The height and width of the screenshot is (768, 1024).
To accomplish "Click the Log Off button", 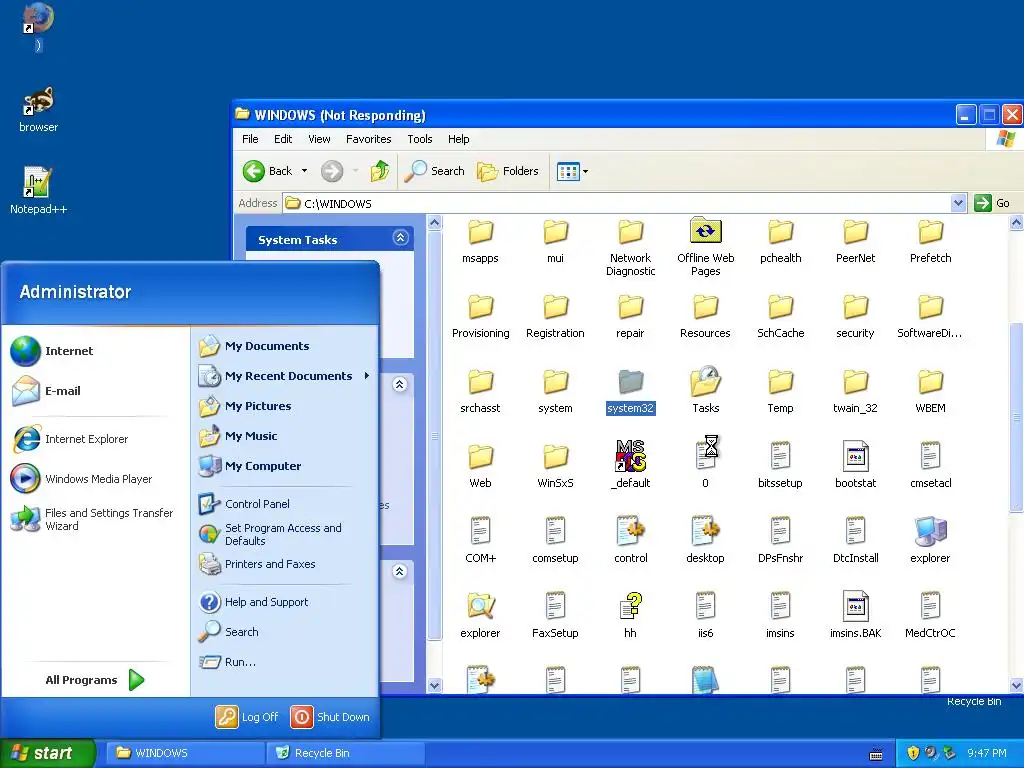I will [247, 717].
